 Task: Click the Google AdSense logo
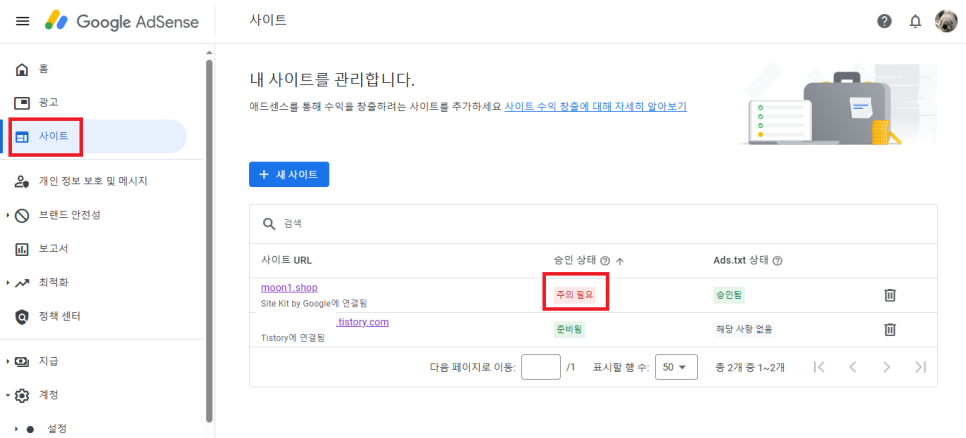pos(121,22)
